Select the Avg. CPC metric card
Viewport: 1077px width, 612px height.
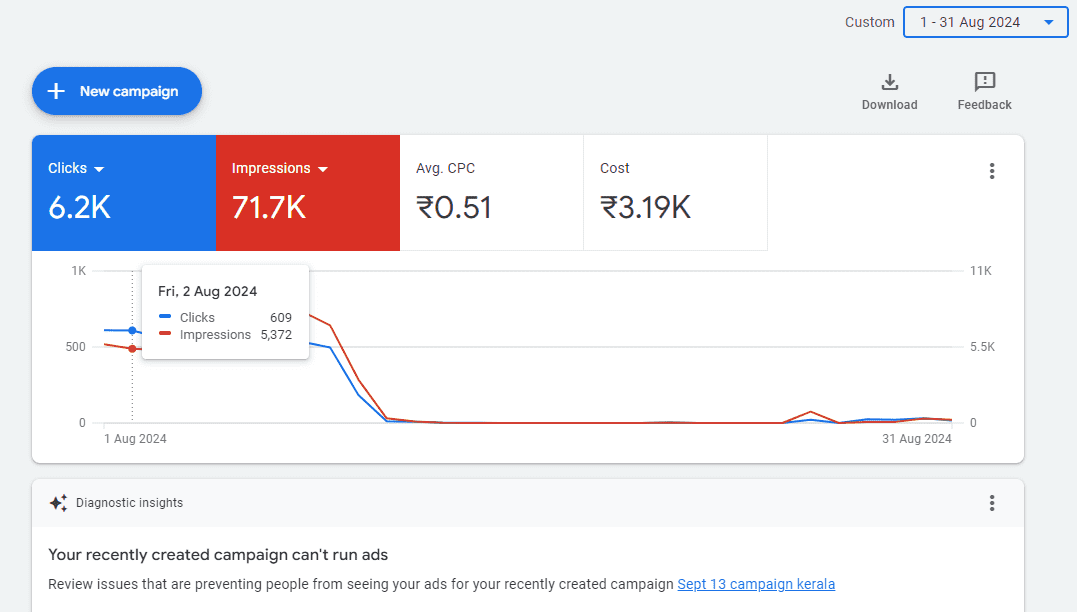pos(491,192)
